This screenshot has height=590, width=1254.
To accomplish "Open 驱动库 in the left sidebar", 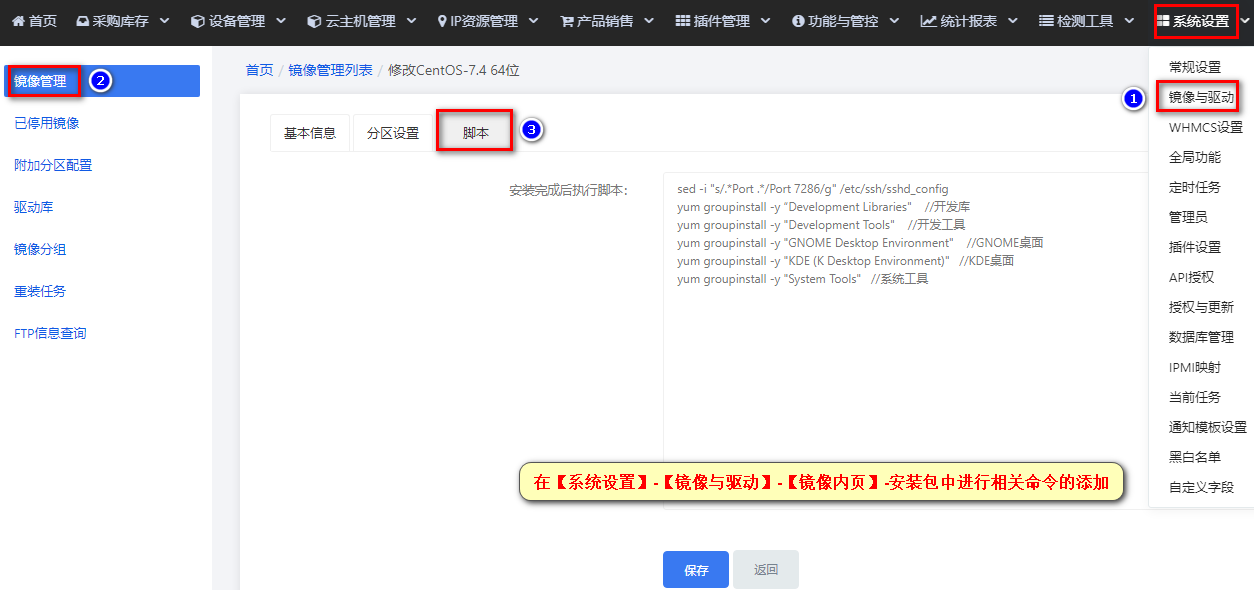I will pyautogui.click(x=34, y=208).
